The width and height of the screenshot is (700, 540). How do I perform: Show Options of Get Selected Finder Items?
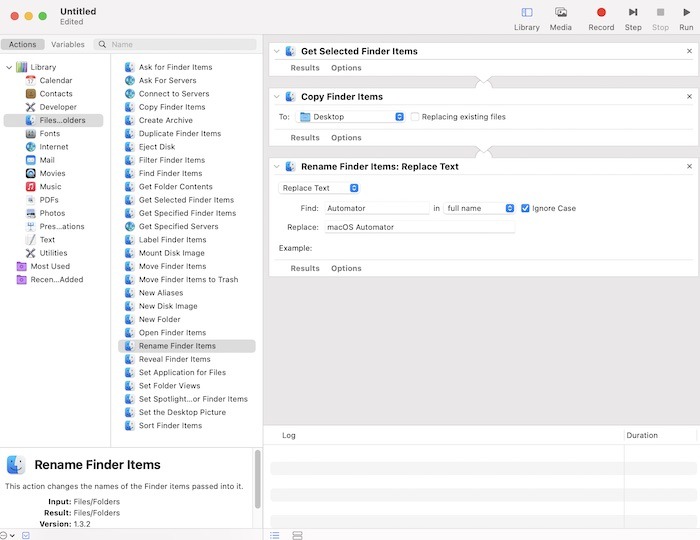(x=346, y=68)
